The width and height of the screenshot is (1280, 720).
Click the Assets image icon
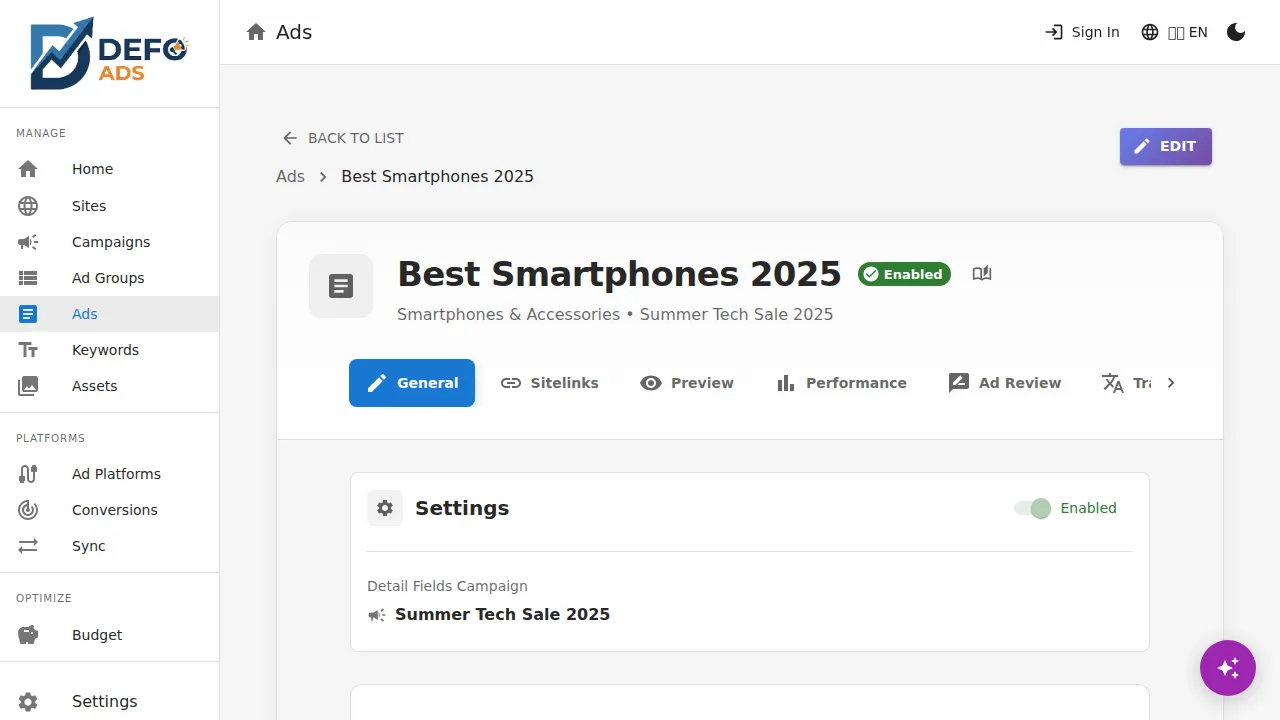click(x=28, y=386)
